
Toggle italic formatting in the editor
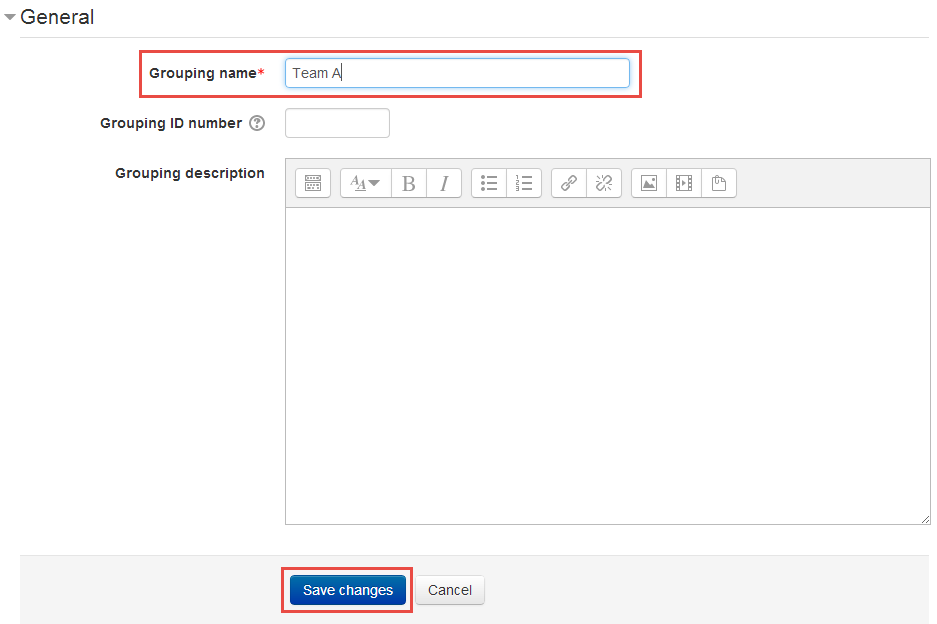pyautogui.click(x=444, y=183)
